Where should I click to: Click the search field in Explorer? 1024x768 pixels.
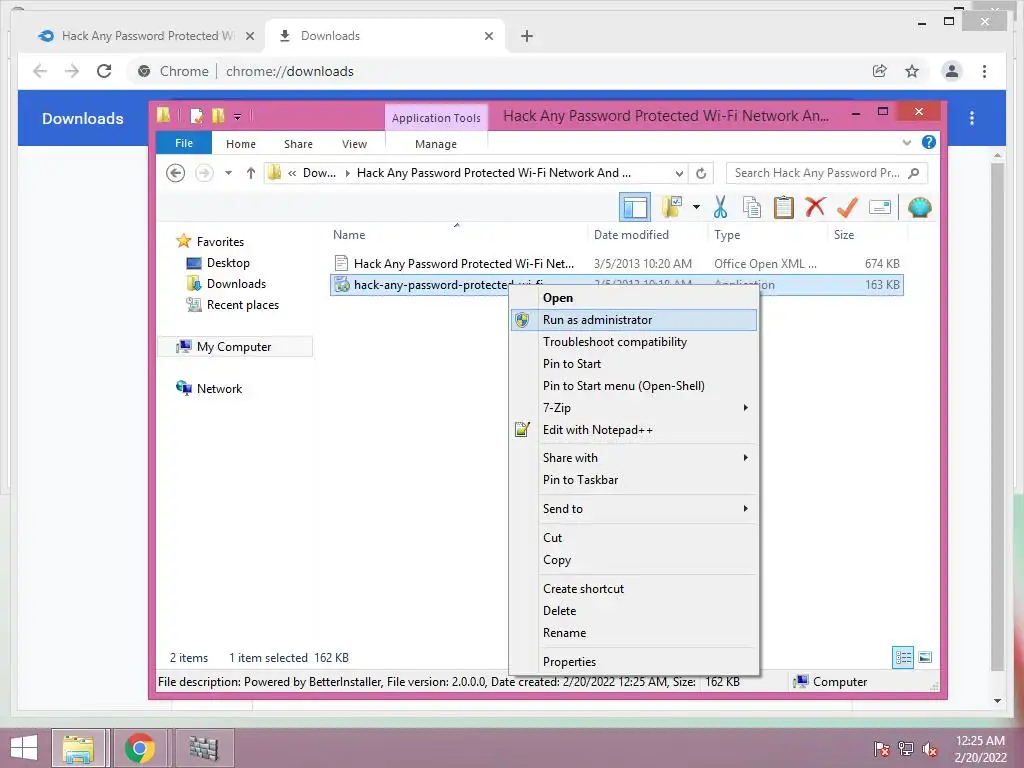point(826,173)
